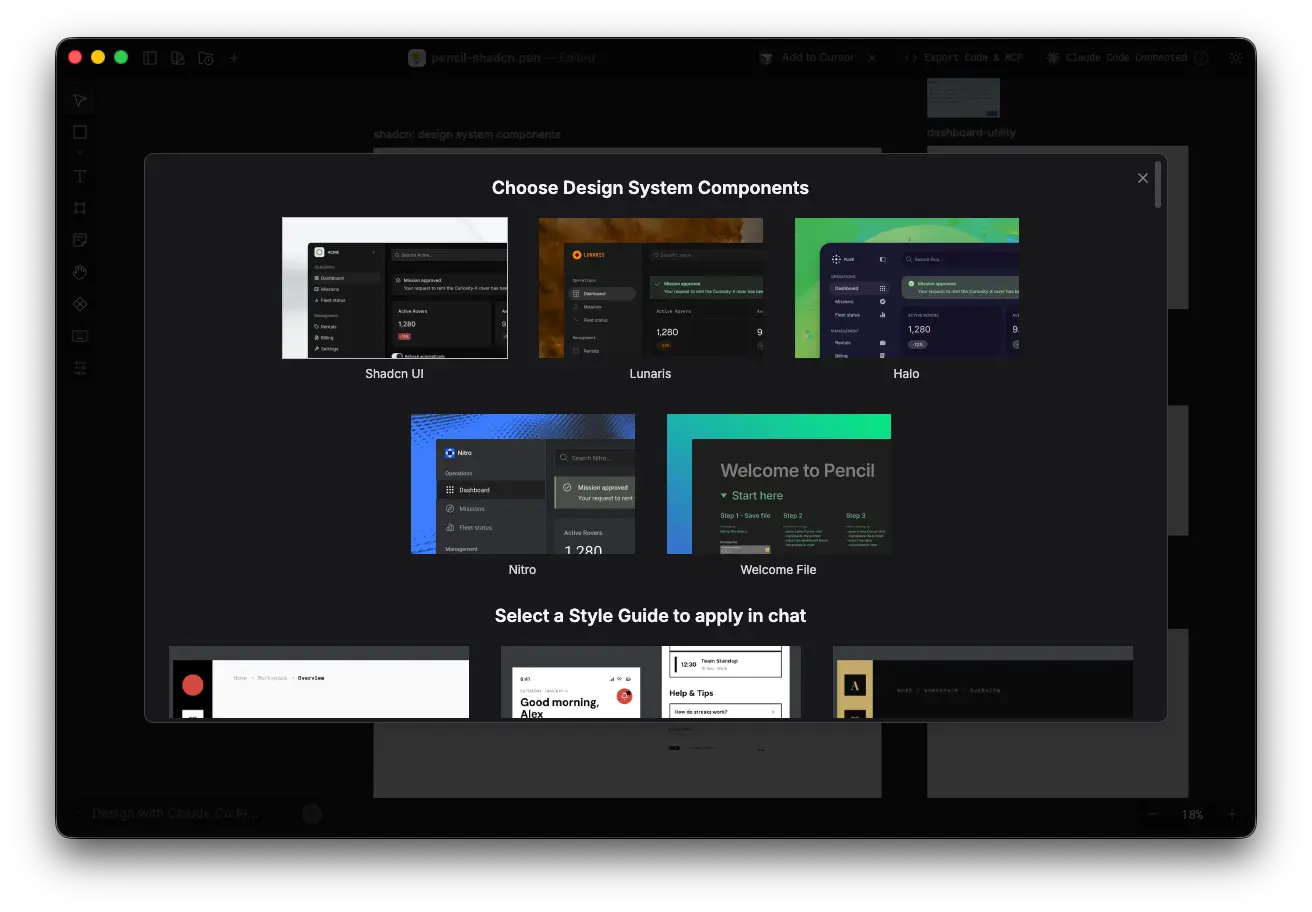Open the recent files folder icon

pos(206,58)
